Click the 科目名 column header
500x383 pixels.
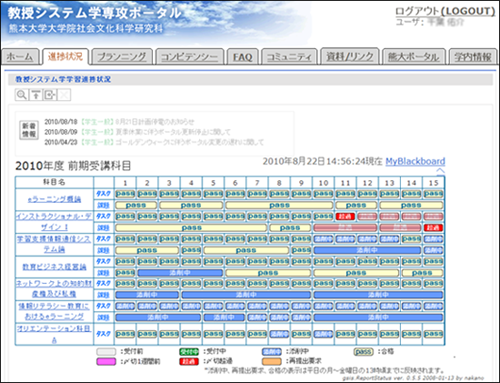(54, 182)
